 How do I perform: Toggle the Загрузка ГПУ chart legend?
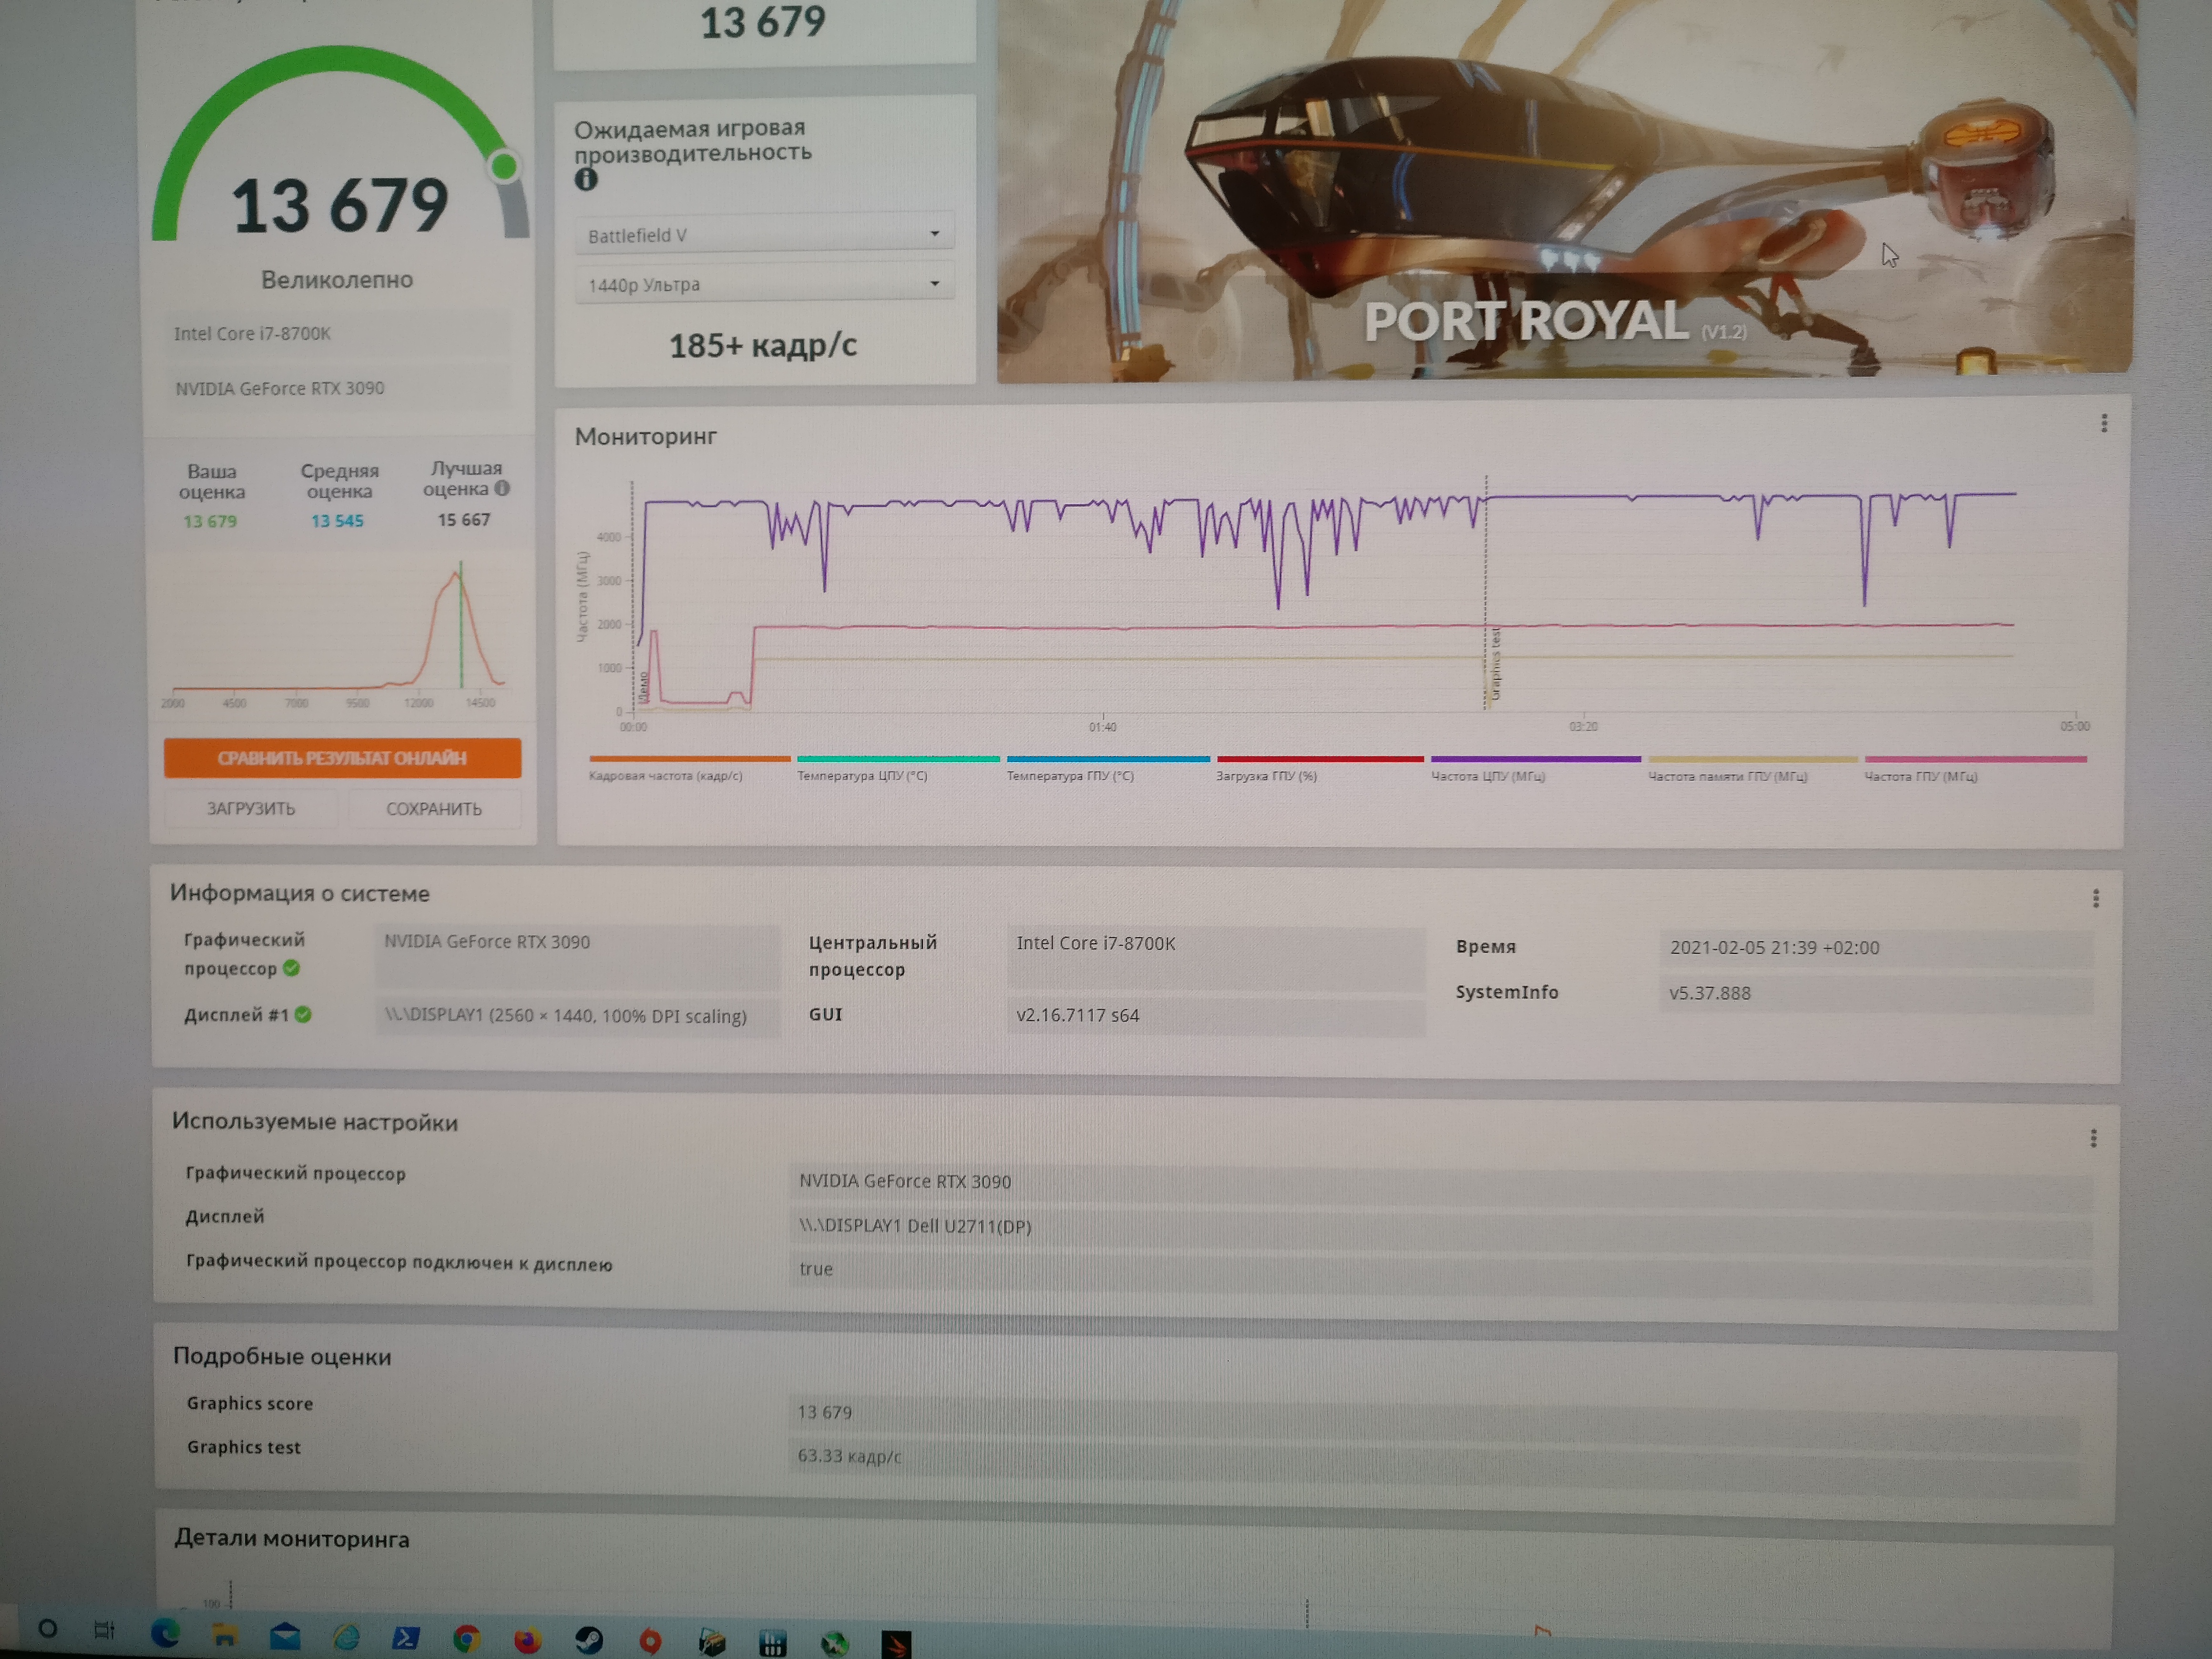[1266, 776]
